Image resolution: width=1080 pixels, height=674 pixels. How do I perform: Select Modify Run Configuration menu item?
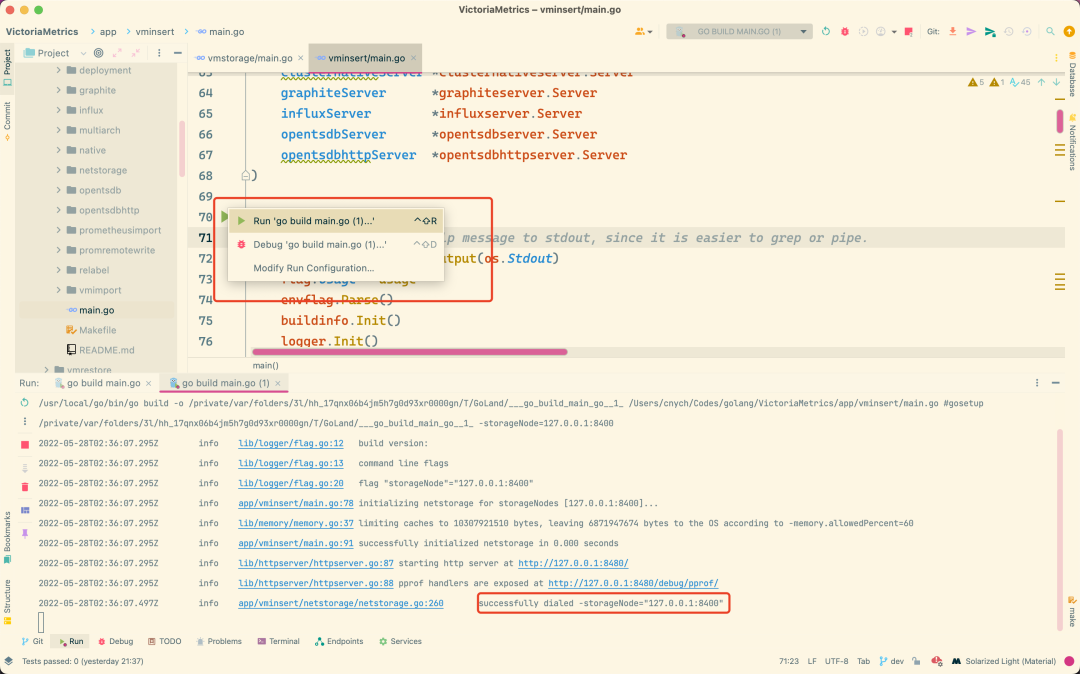click(x=313, y=268)
